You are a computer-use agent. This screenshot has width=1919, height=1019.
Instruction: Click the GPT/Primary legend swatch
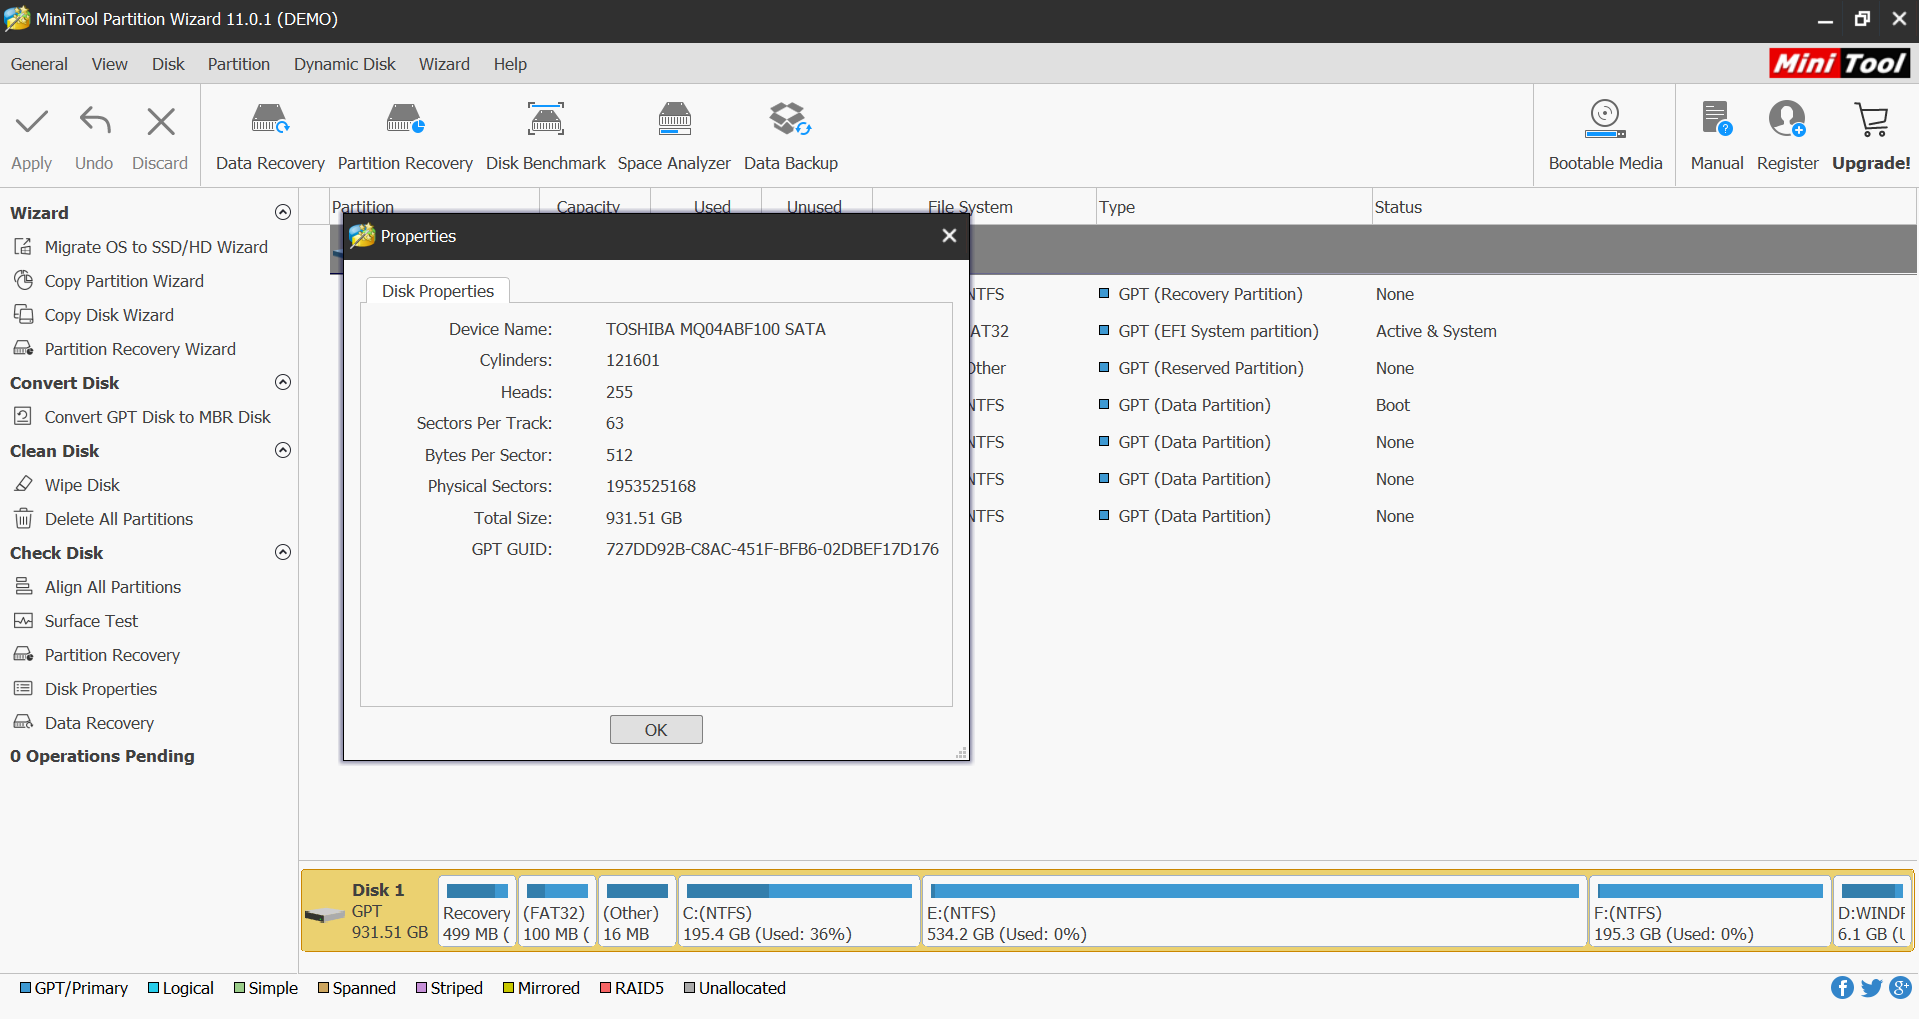25,988
